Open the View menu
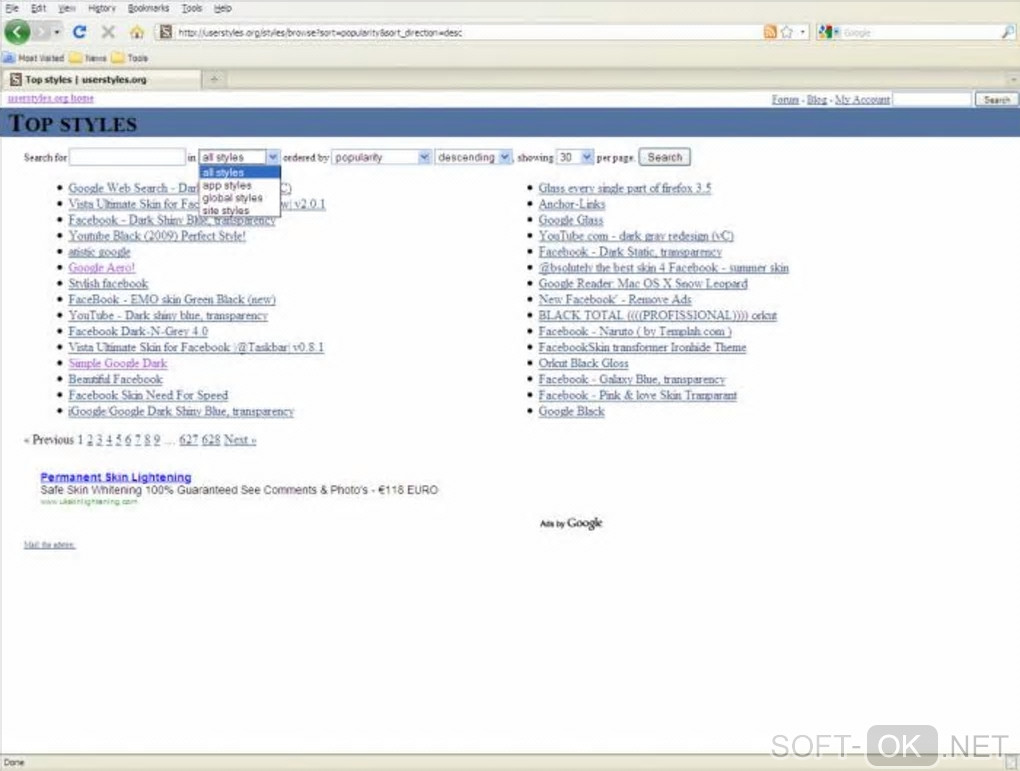 click(x=66, y=8)
